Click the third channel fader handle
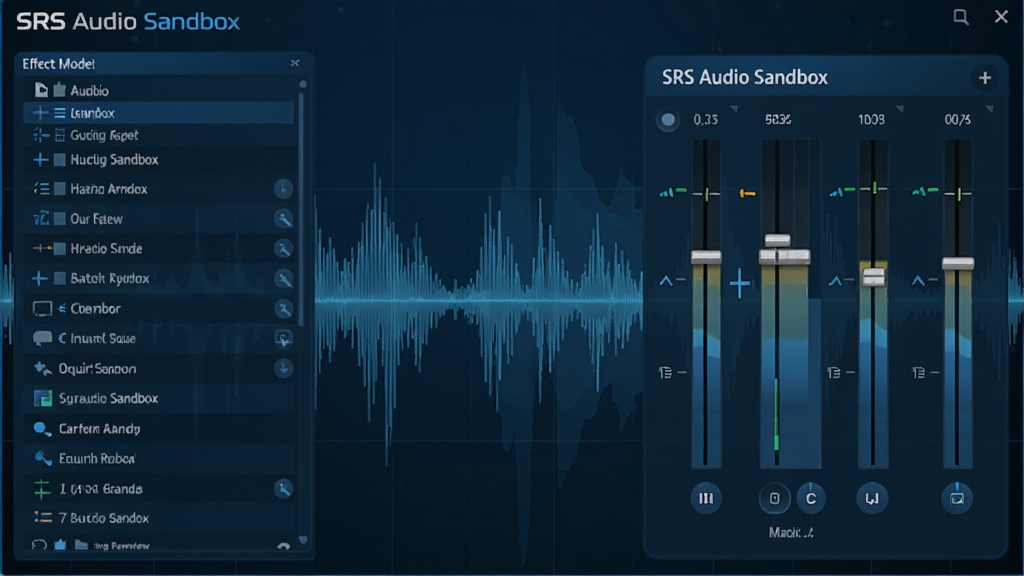The width and height of the screenshot is (1024, 576). pos(874,276)
